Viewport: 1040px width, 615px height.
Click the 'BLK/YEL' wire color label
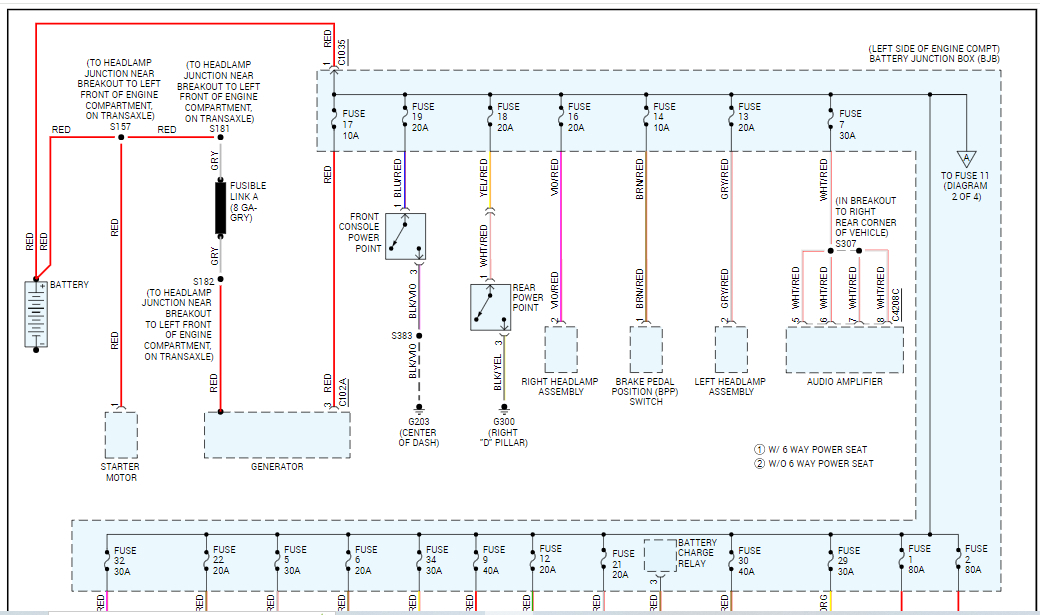pyautogui.click(x=497, y=372)
